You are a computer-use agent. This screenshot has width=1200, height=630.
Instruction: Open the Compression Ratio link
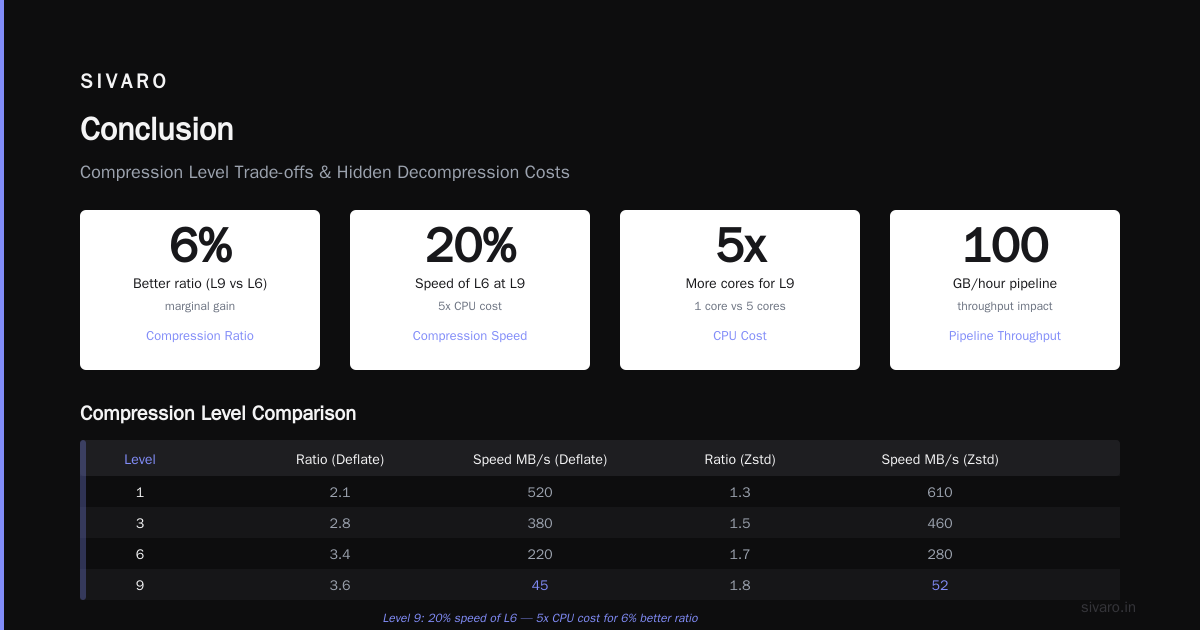(200, 336)
